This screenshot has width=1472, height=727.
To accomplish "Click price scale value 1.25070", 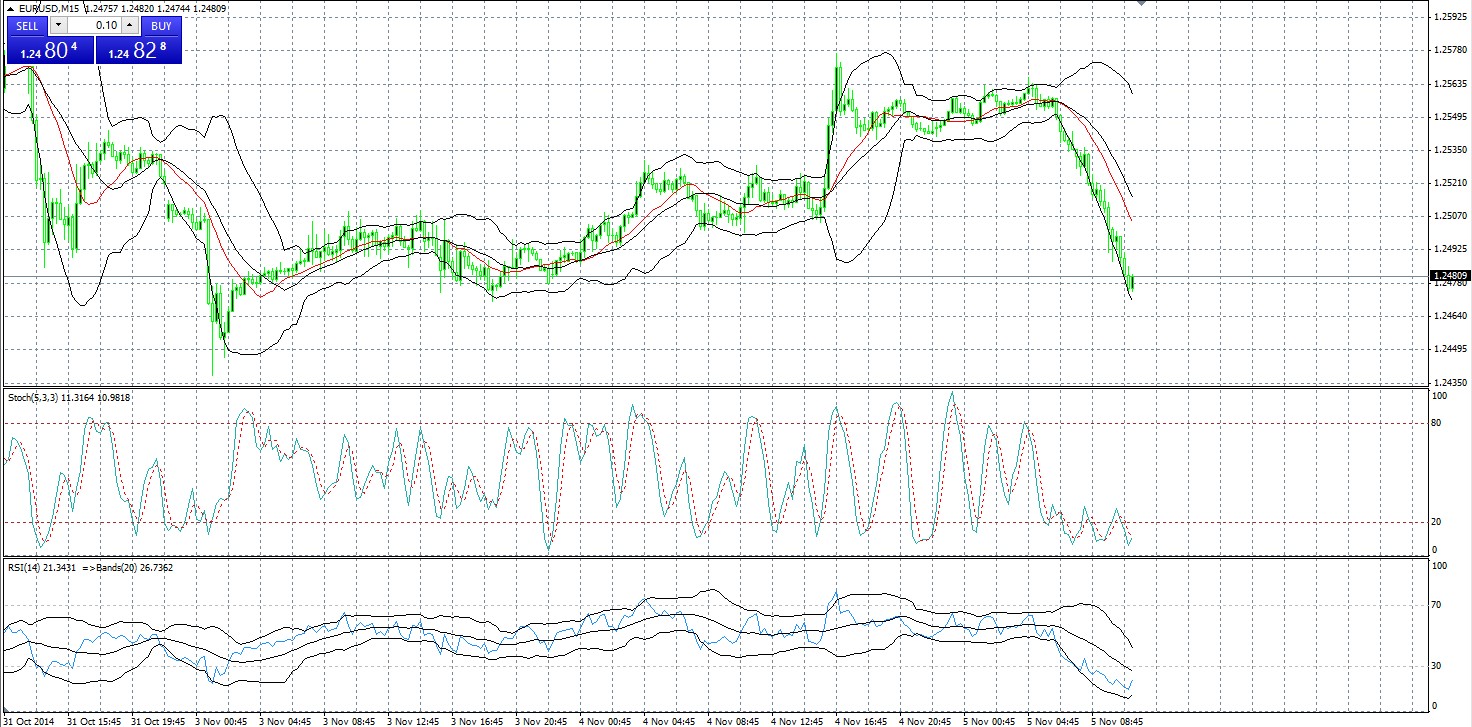I will click(x=1450, y=216).
